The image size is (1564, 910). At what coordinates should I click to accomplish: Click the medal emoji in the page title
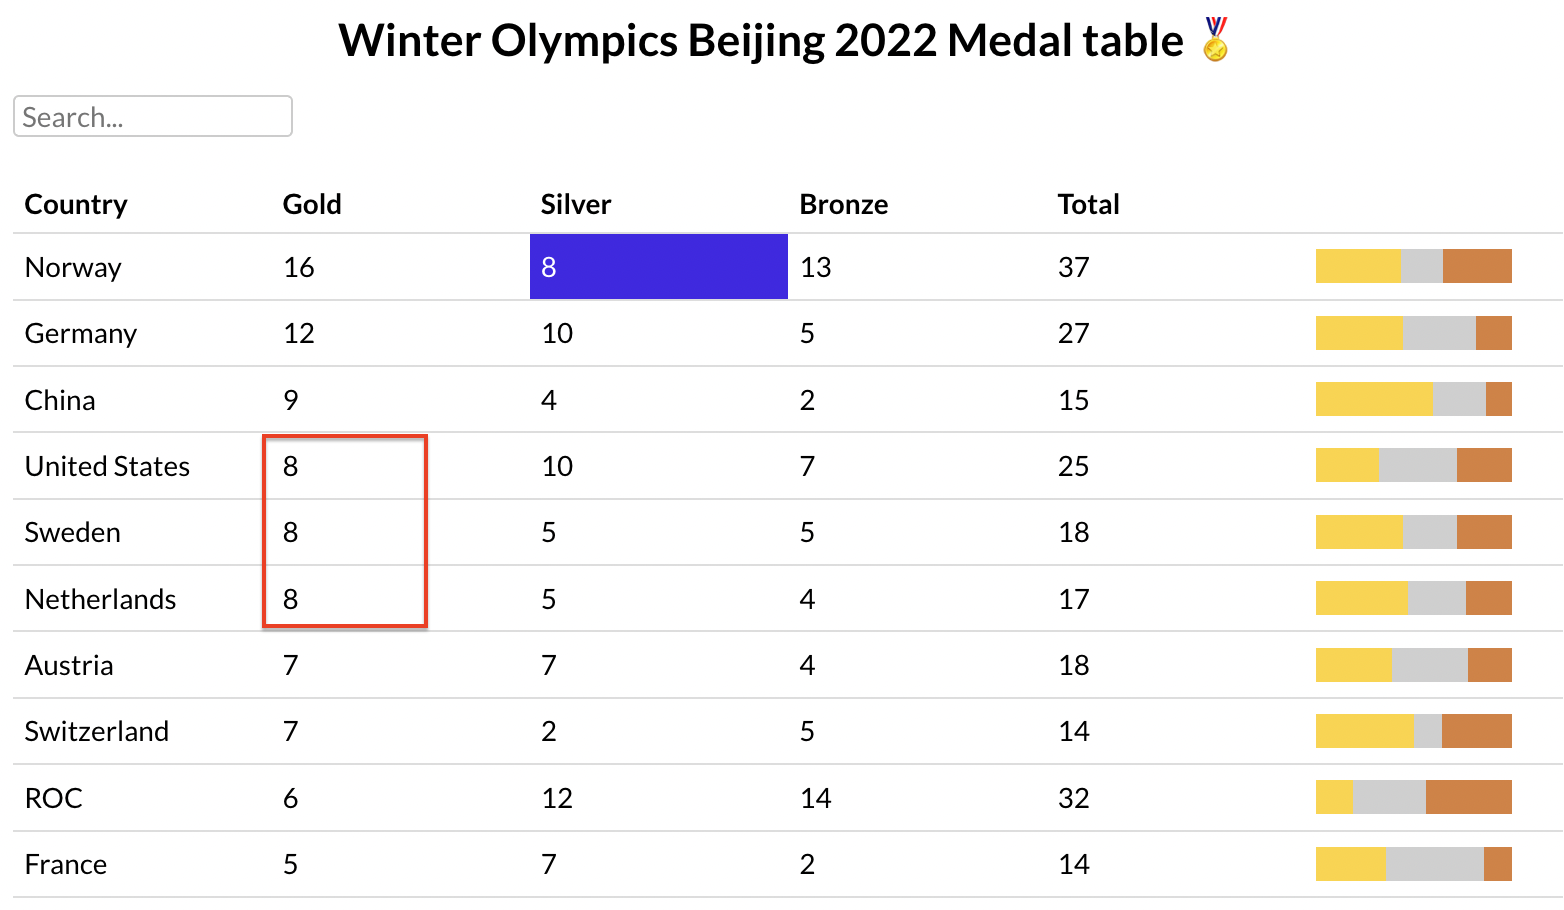pos(1215,42)
